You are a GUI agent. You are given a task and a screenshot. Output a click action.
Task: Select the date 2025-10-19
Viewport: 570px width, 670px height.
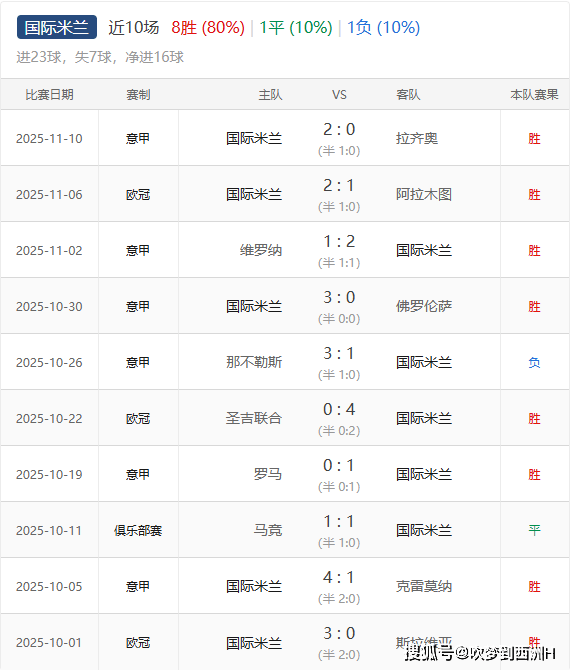click(49, 475)
